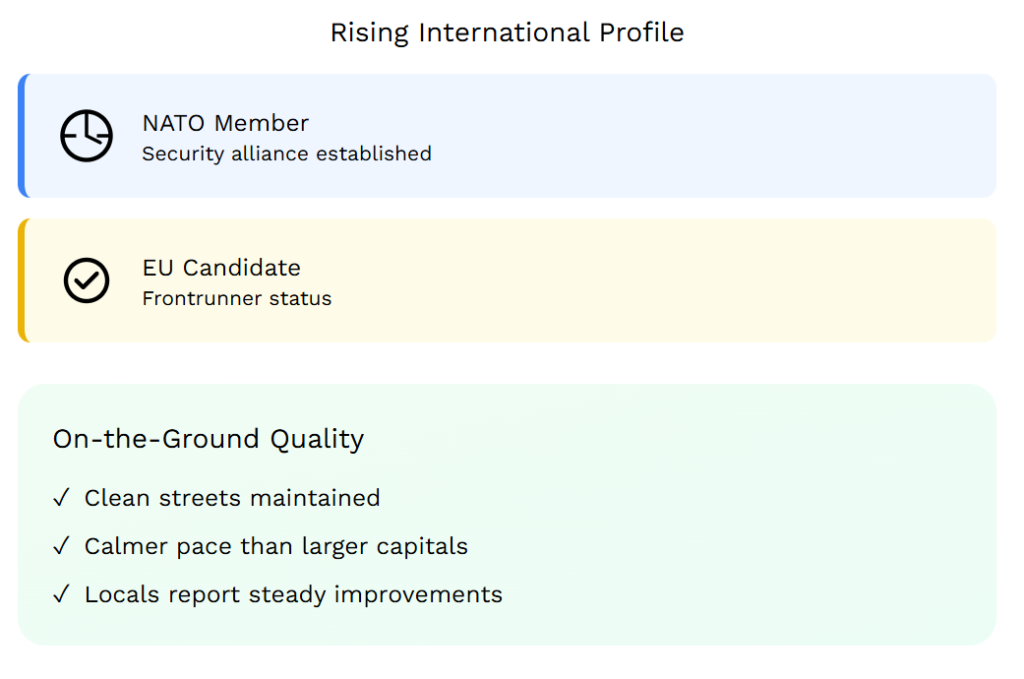Image resolution: width=1024 pixels, height=679 pixels.
Task: Click the Security alliance established subtitle
Action: pyautogui.click(x=286, y=154)
